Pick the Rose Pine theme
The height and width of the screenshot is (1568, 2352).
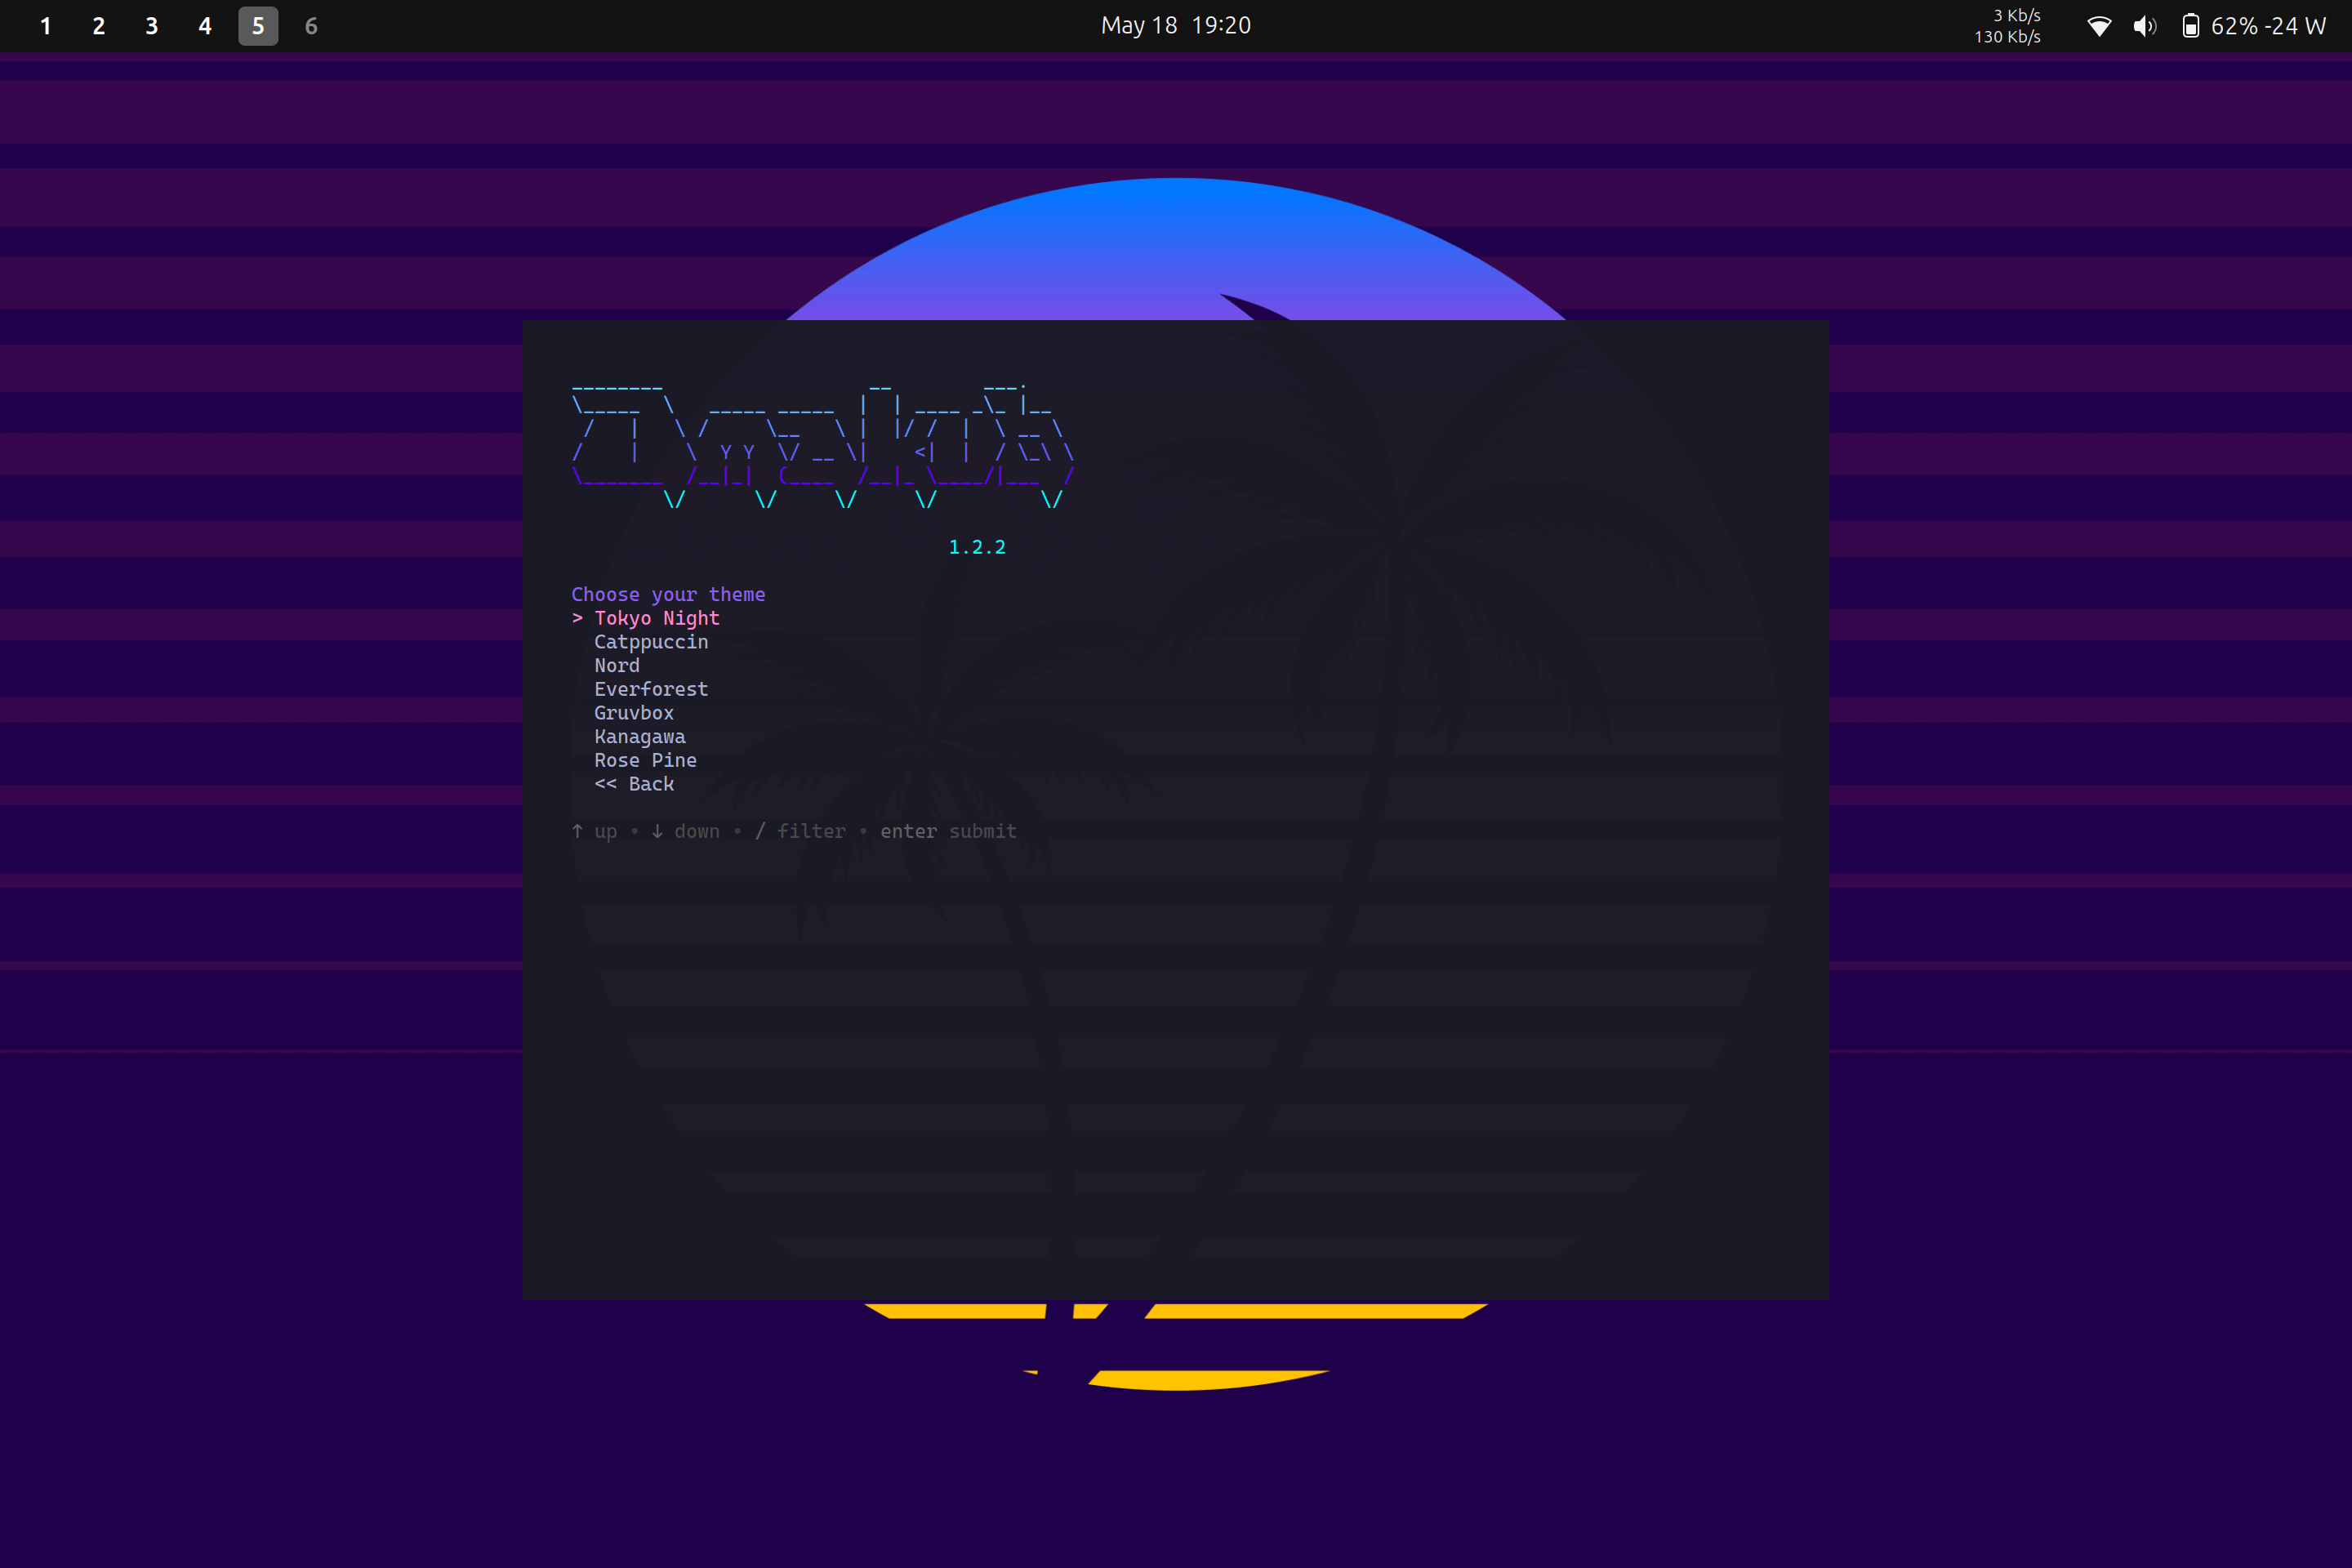point(645,760)
